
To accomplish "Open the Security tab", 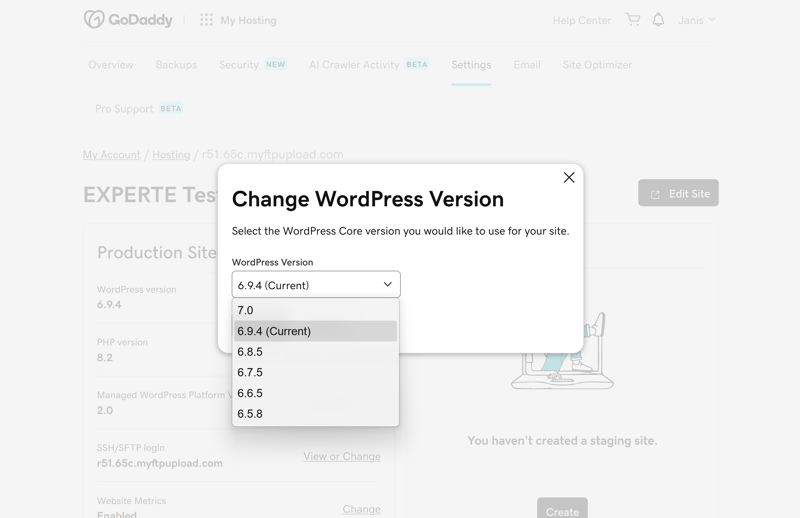I will [253, 65].
